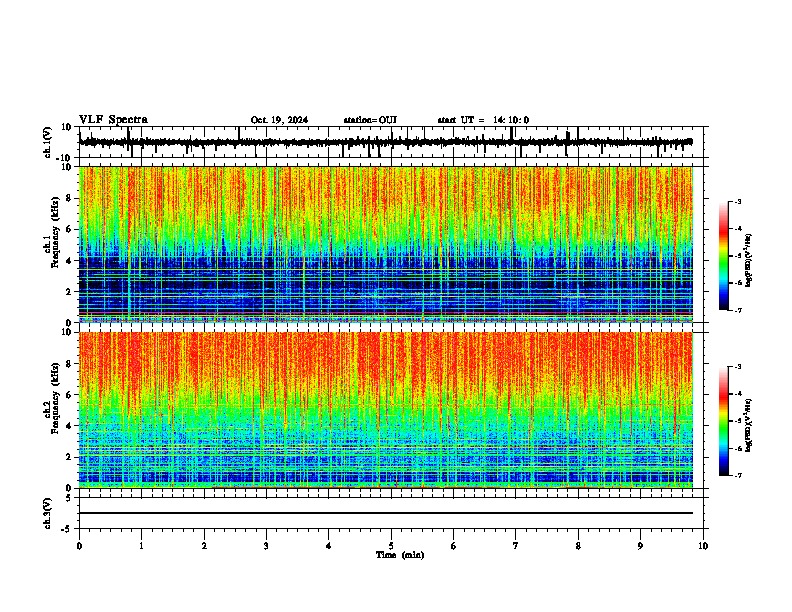Click the ch.2 spectrogram color scale bar
792x612 pixels.
click(x=724, y=421)
